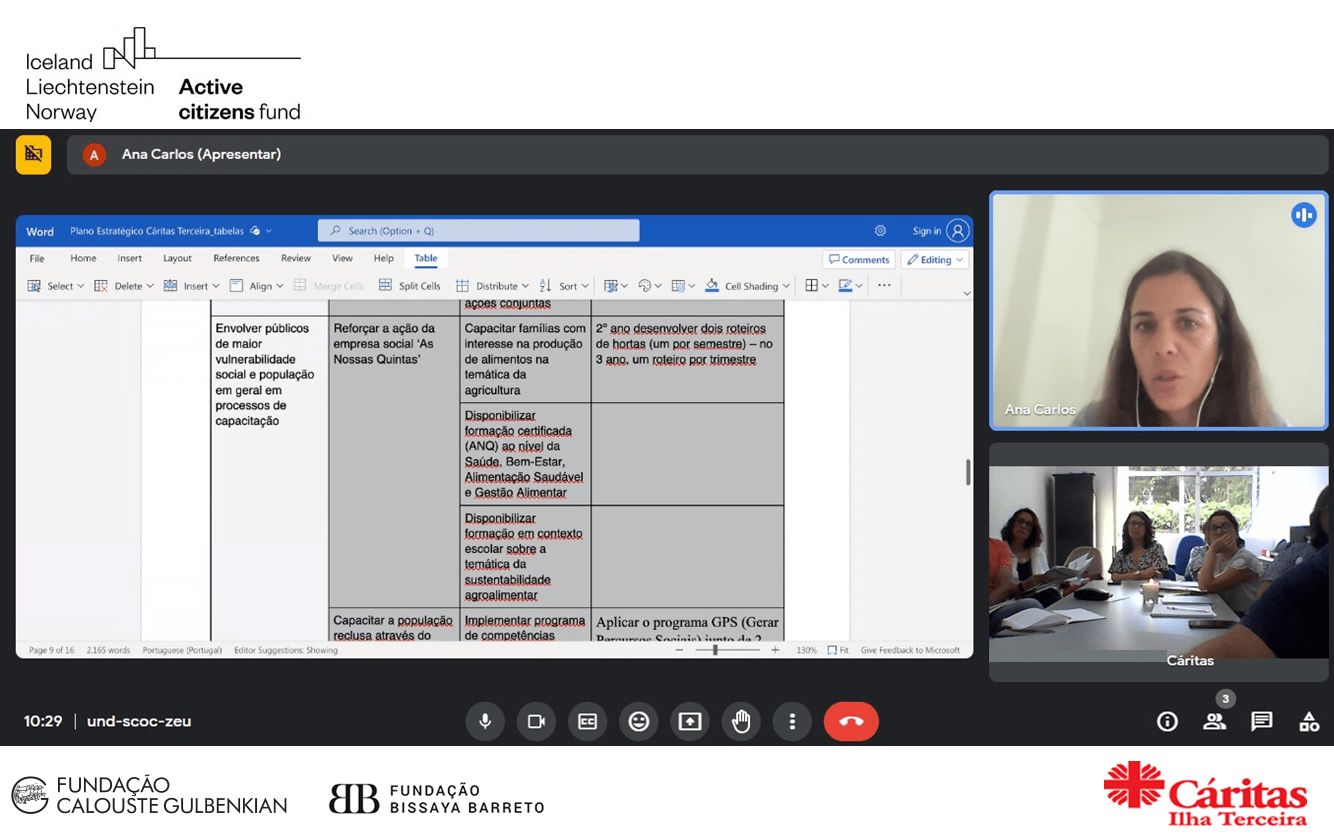Show the participants list
This screenshot has width=1334, height=839.
[1215, 721]
